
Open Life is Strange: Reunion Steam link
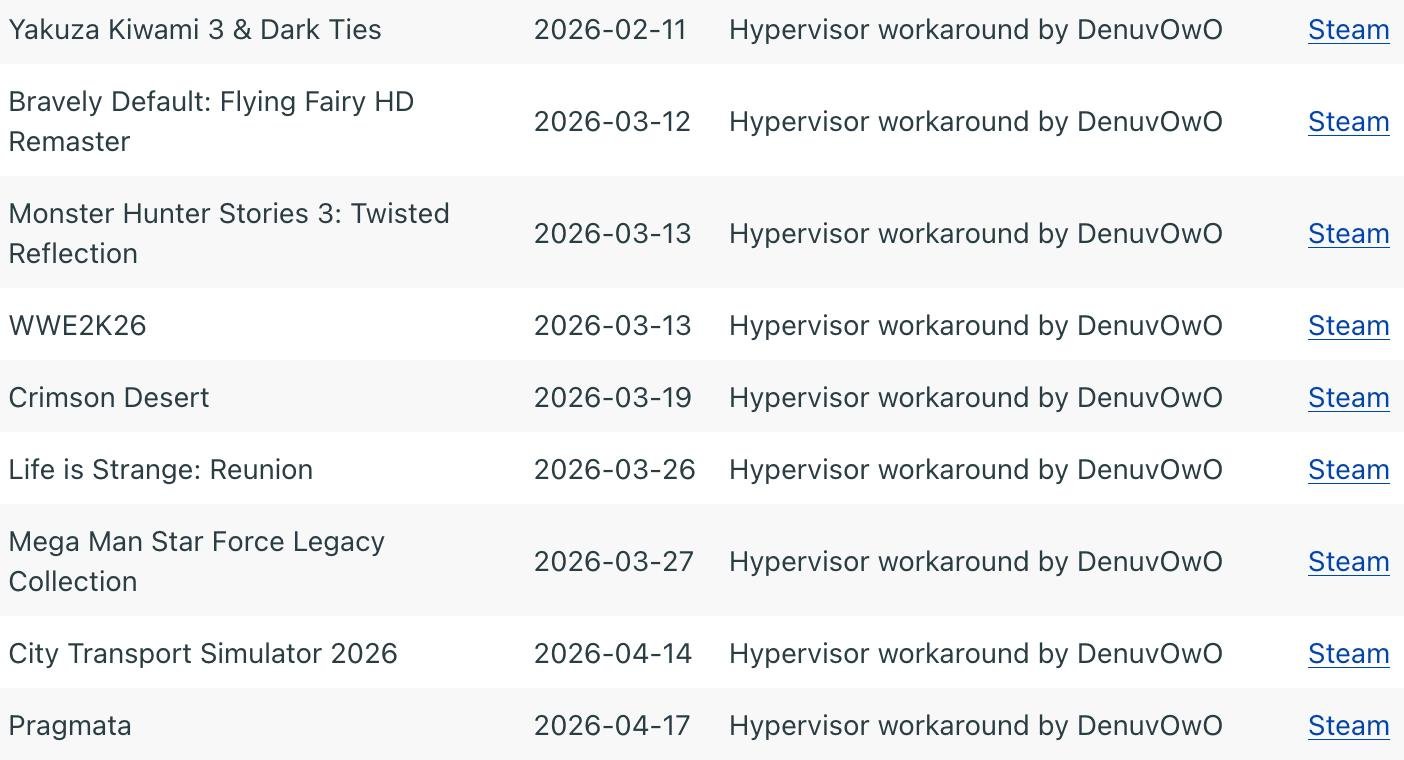coord(1348,470)
